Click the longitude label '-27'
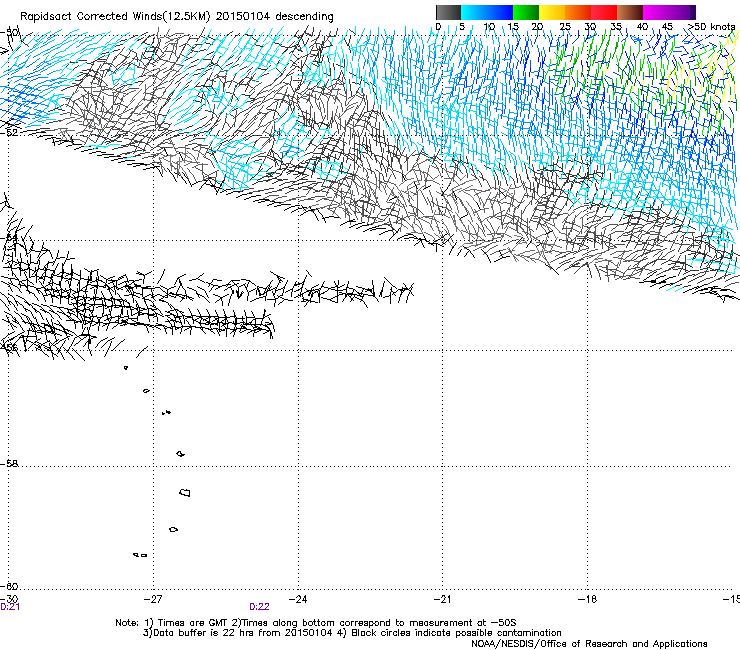Screen dimensions: 740x650 pos(153,599)
